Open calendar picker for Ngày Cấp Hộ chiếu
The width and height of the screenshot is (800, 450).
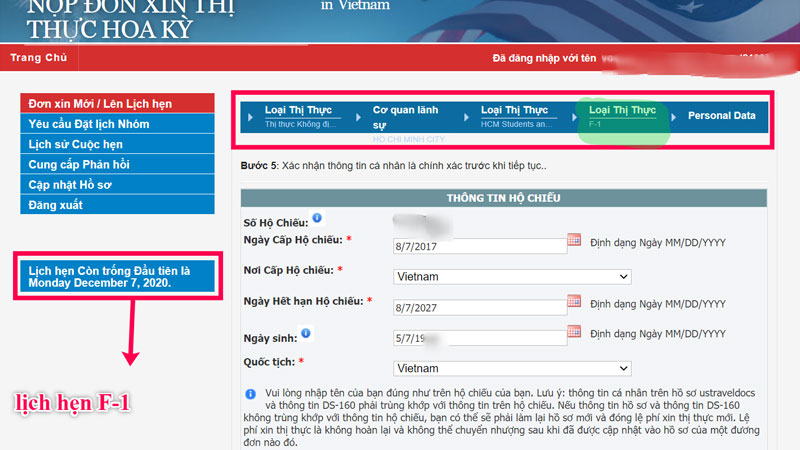pyautogui.click(x=574, y=240)
